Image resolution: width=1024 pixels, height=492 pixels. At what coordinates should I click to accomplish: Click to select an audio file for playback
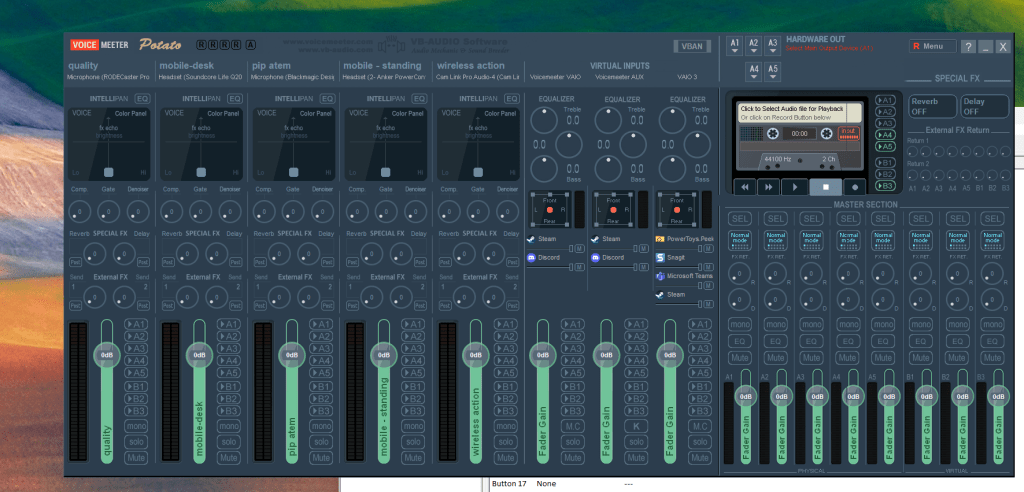799,112
